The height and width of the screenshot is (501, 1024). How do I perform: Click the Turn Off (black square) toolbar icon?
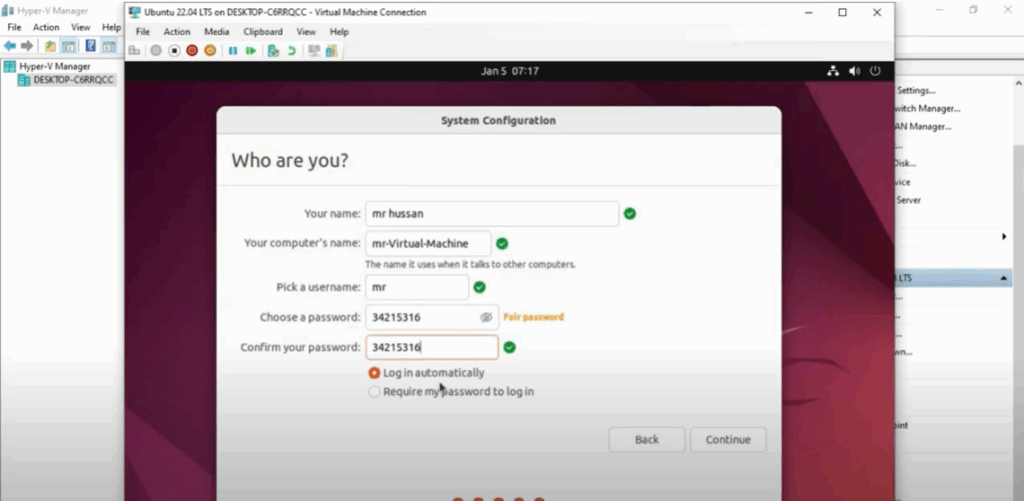(174, 50)
